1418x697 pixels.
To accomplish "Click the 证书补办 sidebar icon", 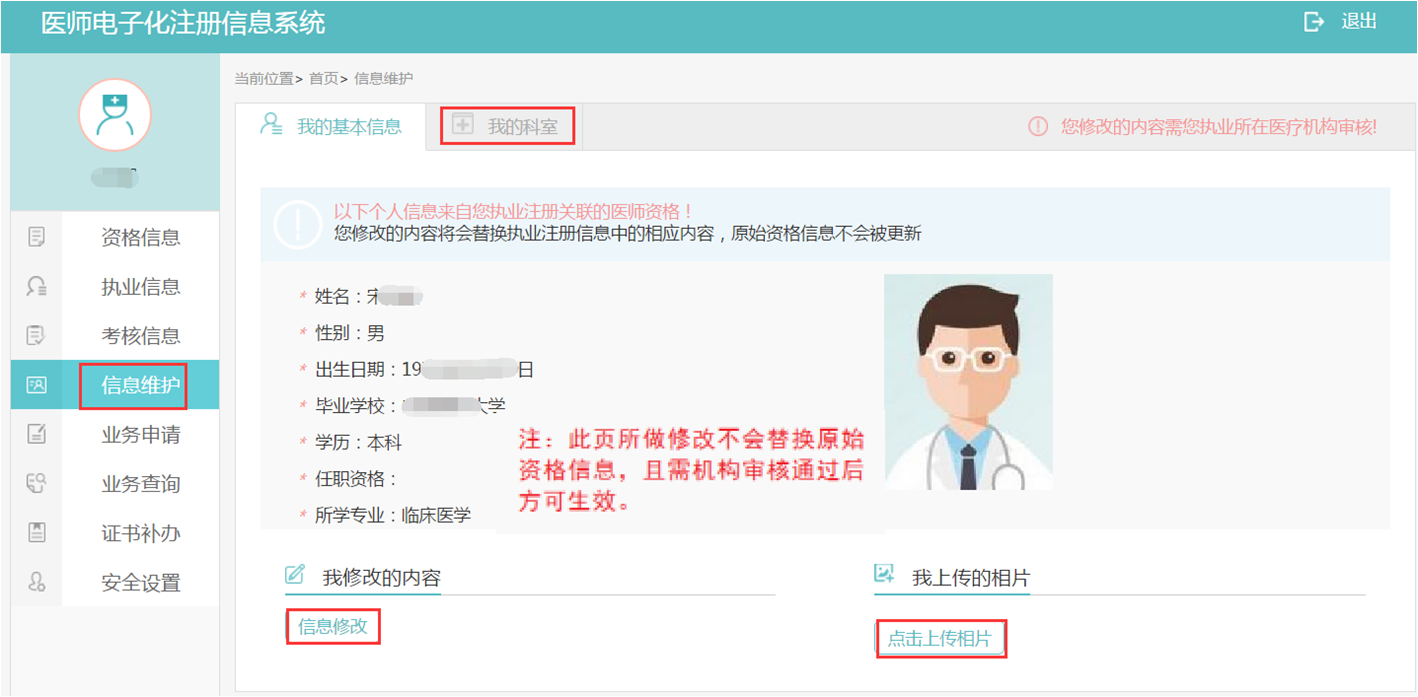I will point(37,533).
